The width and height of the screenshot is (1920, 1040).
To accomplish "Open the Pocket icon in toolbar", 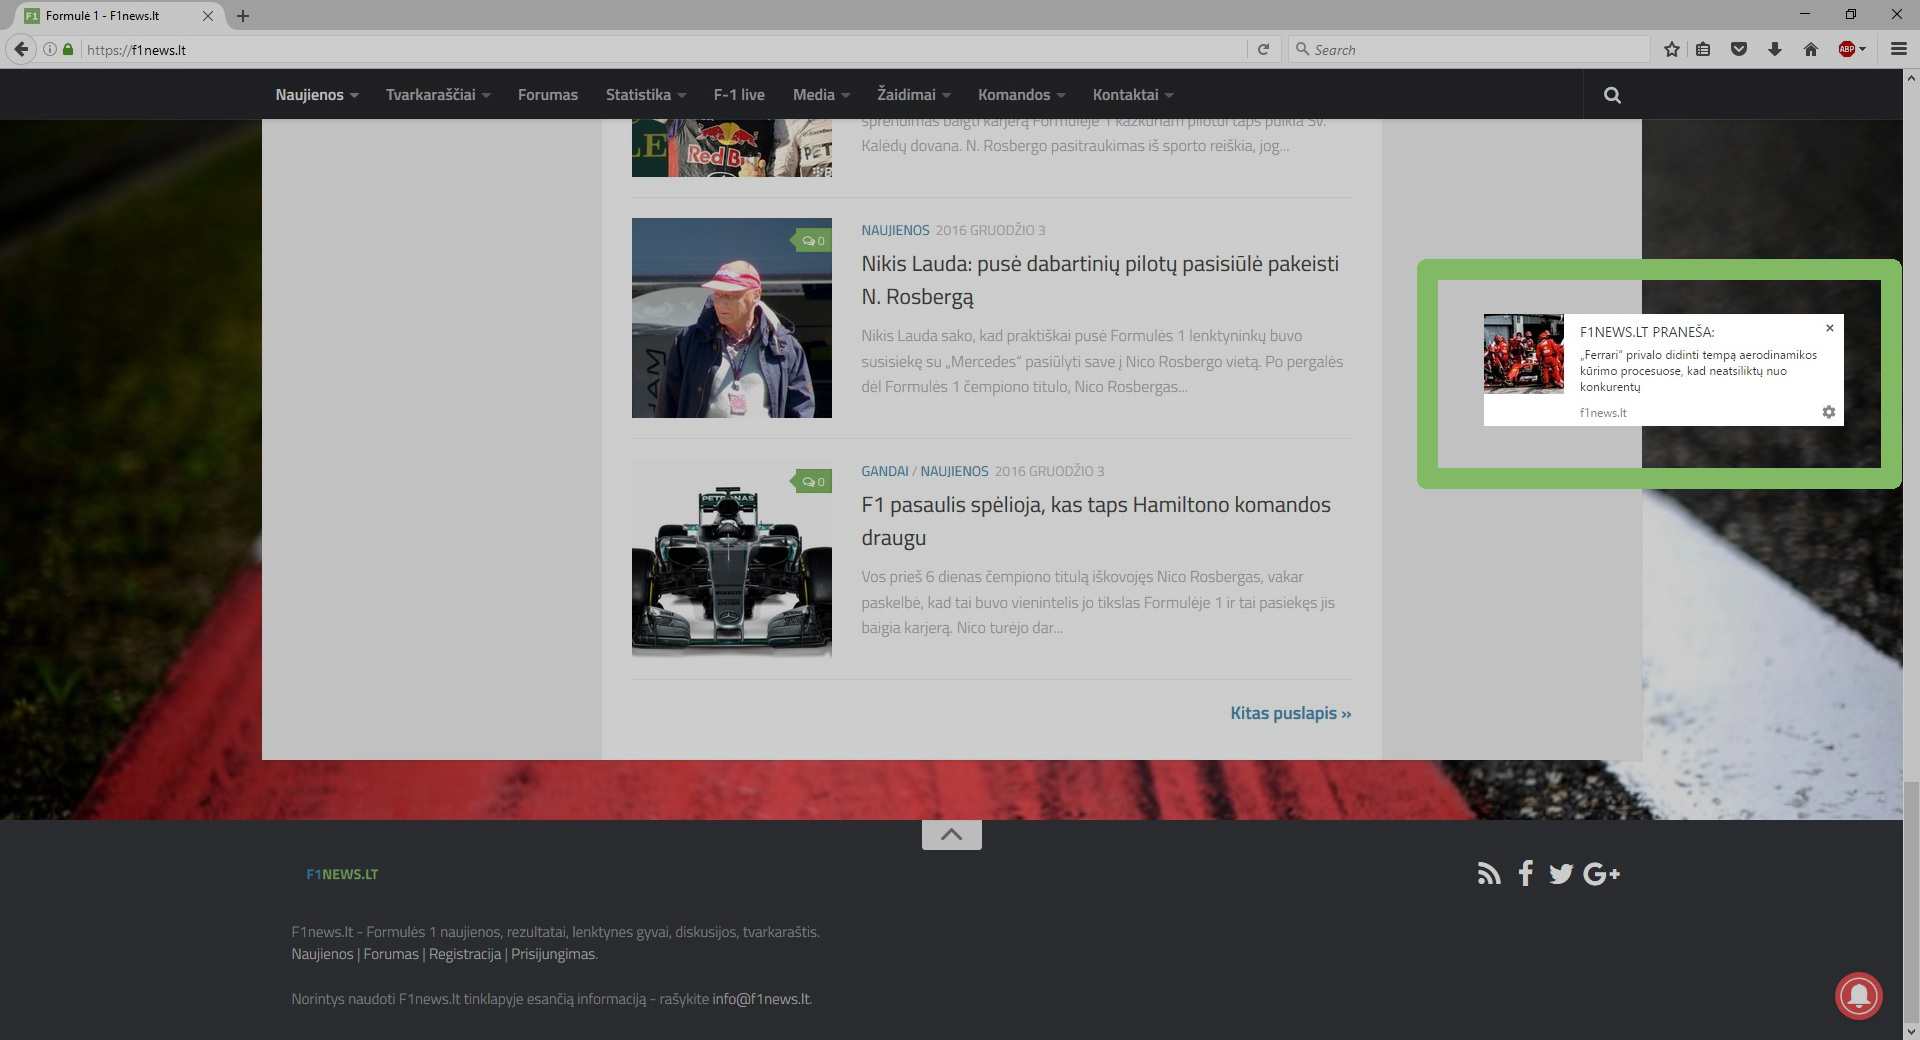I will point(1739,49).
